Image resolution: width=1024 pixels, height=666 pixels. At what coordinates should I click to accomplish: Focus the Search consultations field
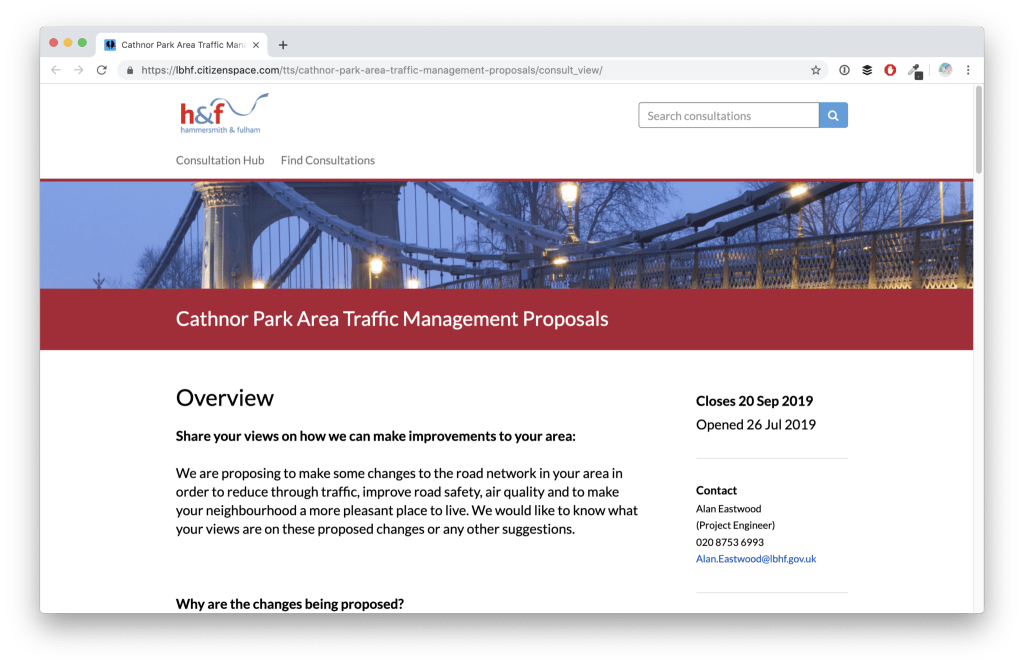click(x=729, y=116)
